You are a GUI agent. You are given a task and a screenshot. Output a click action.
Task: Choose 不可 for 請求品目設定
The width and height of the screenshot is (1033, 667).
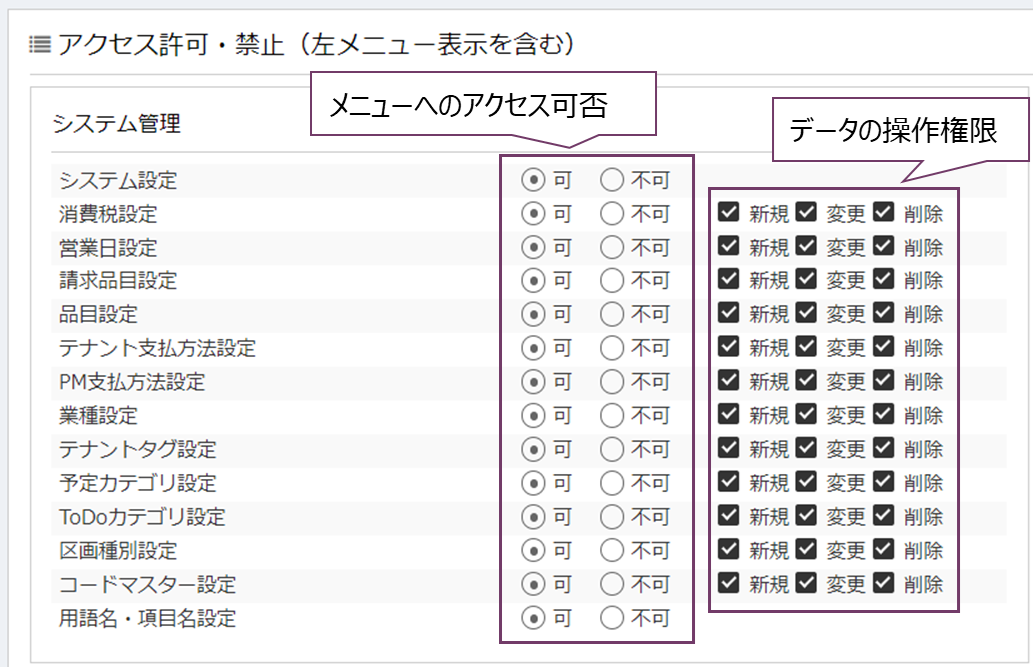612,281
